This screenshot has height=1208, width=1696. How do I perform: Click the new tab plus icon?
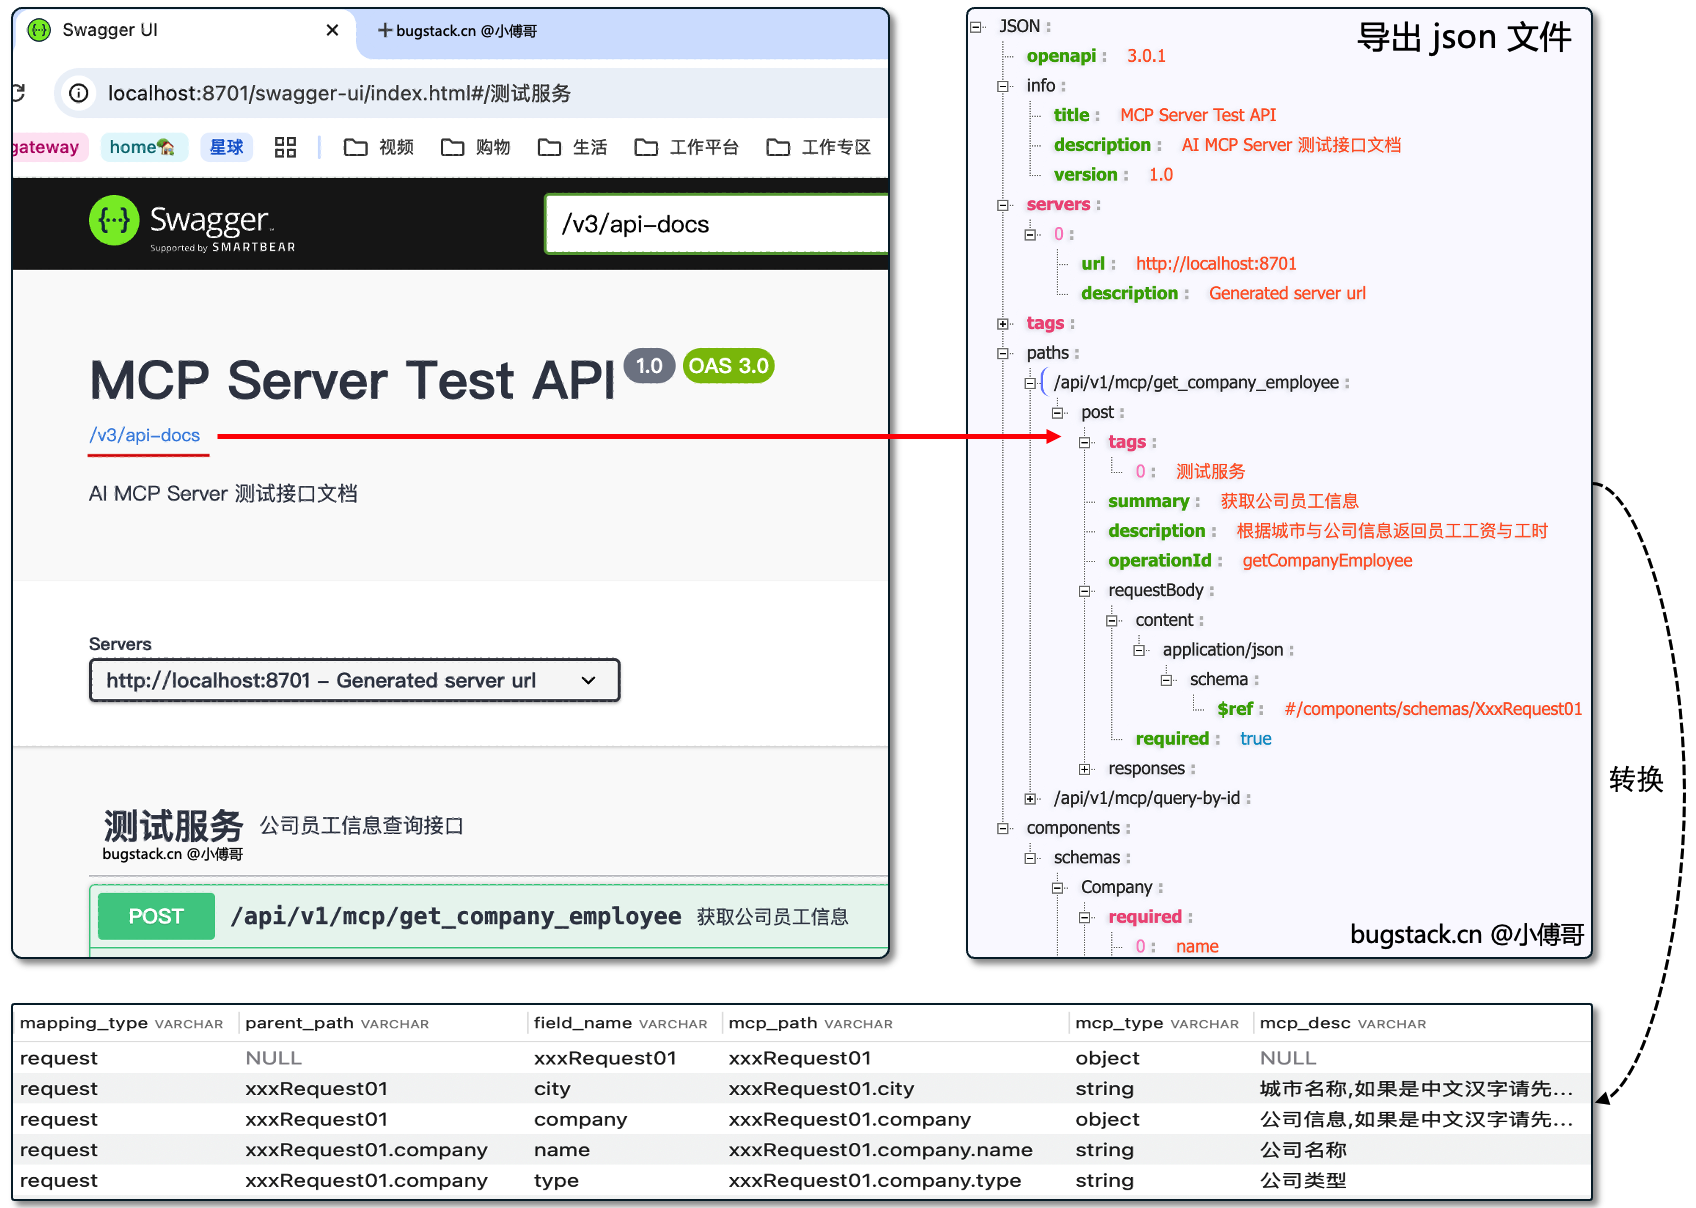pos(384,31)
